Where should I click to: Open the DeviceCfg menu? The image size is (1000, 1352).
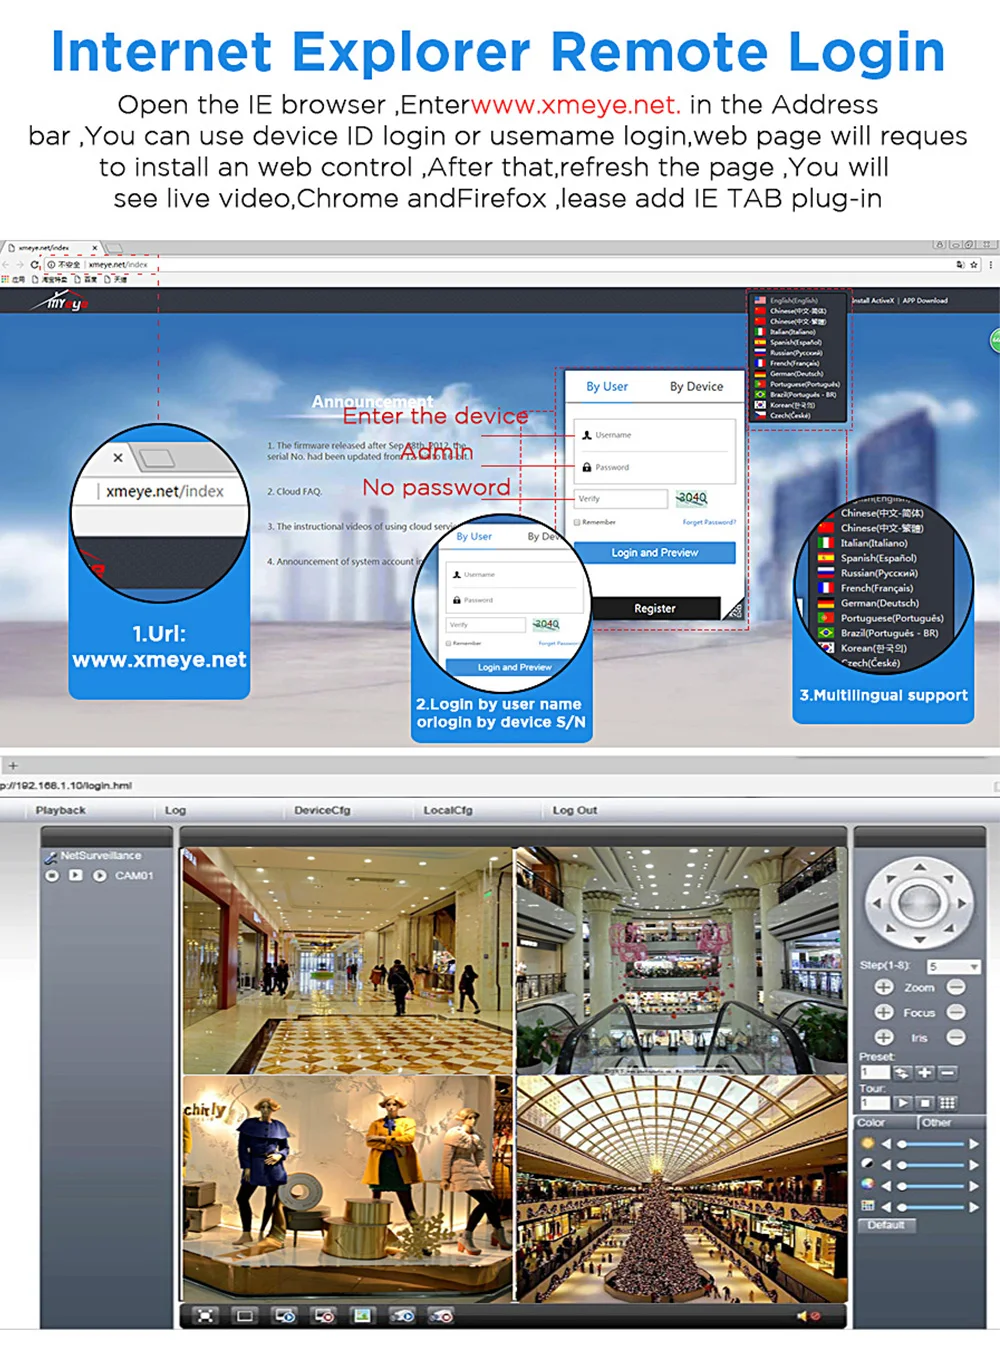pos(322,810)
